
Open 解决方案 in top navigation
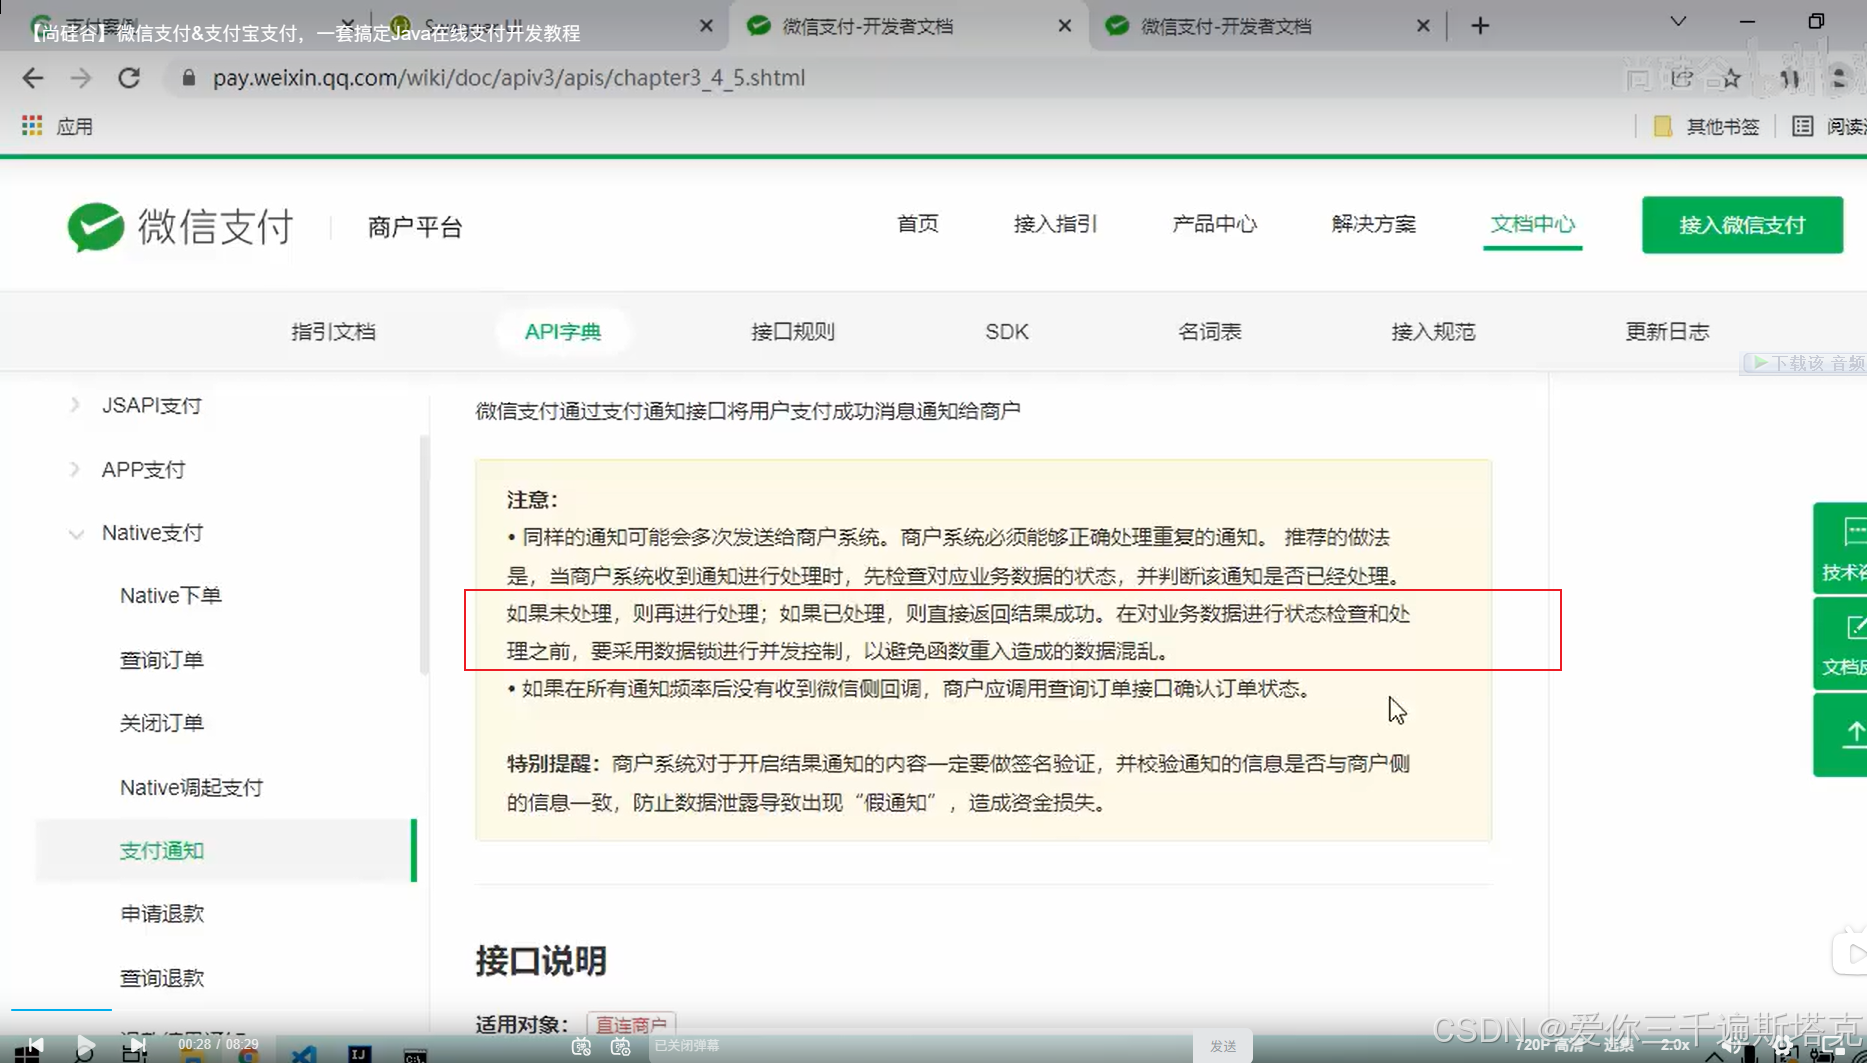1373,224
